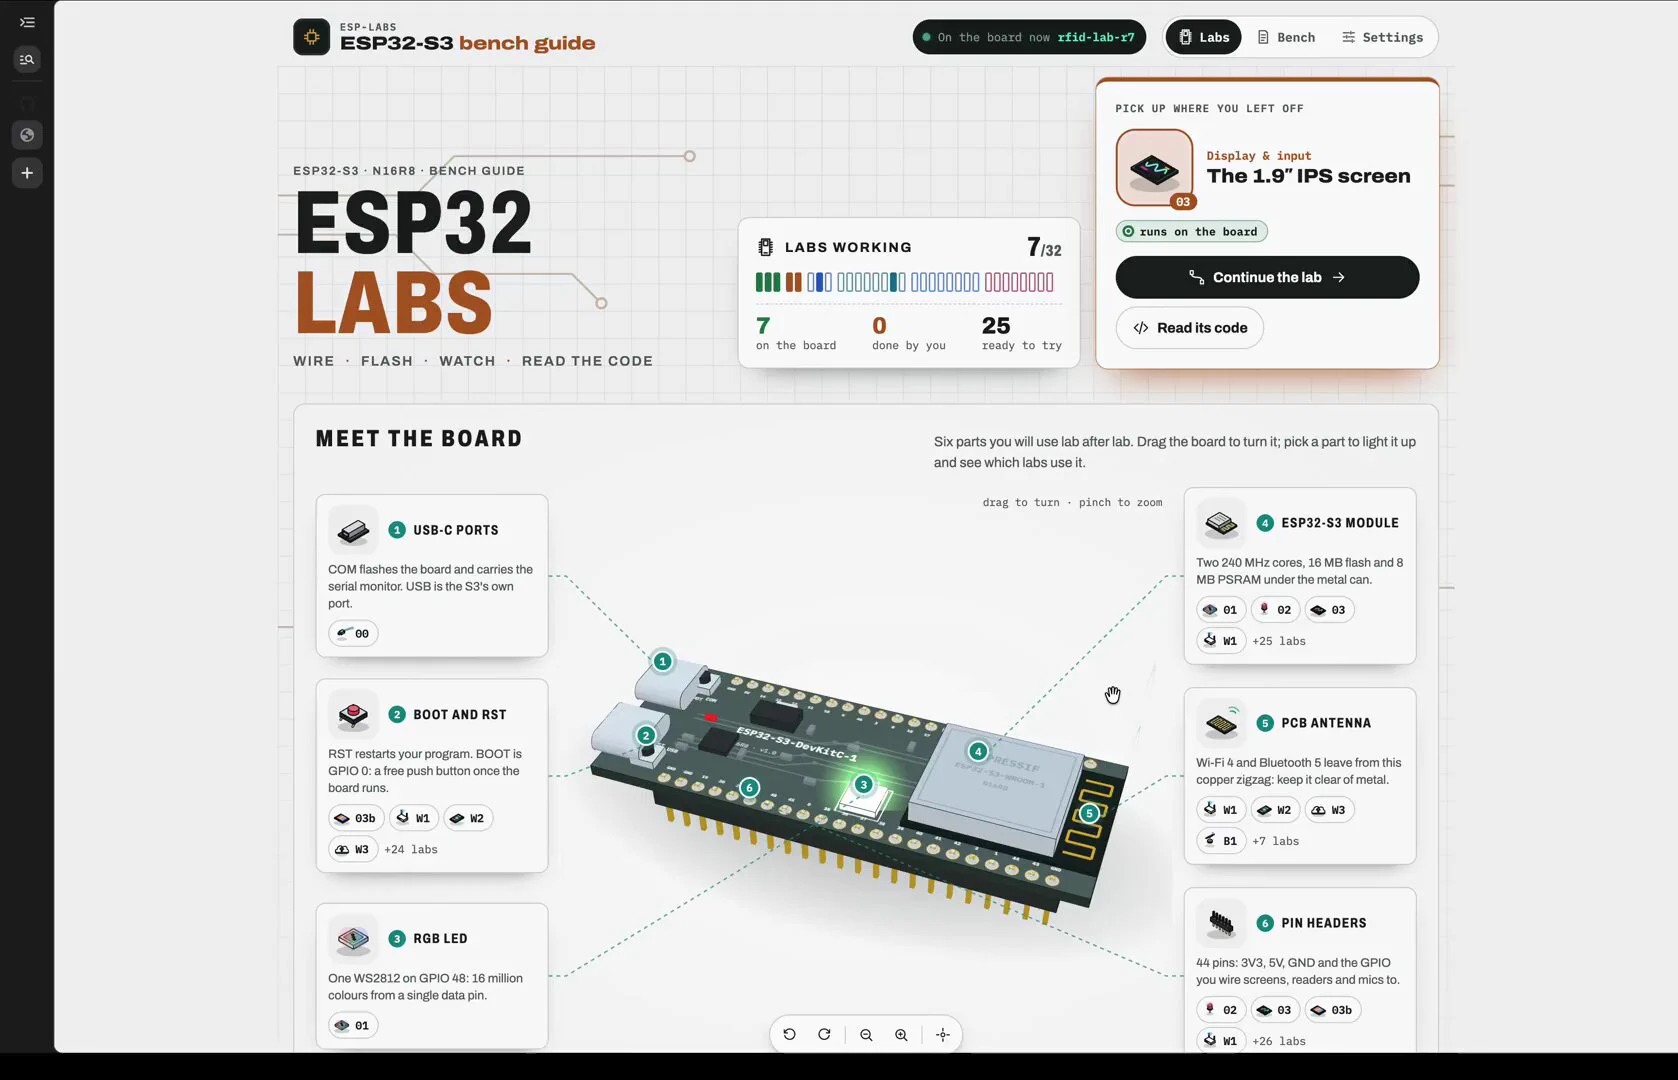Open lab chip 01 in RGB LED card
This screenshot has height=1080, width=1678.
tap(353, 1025)
